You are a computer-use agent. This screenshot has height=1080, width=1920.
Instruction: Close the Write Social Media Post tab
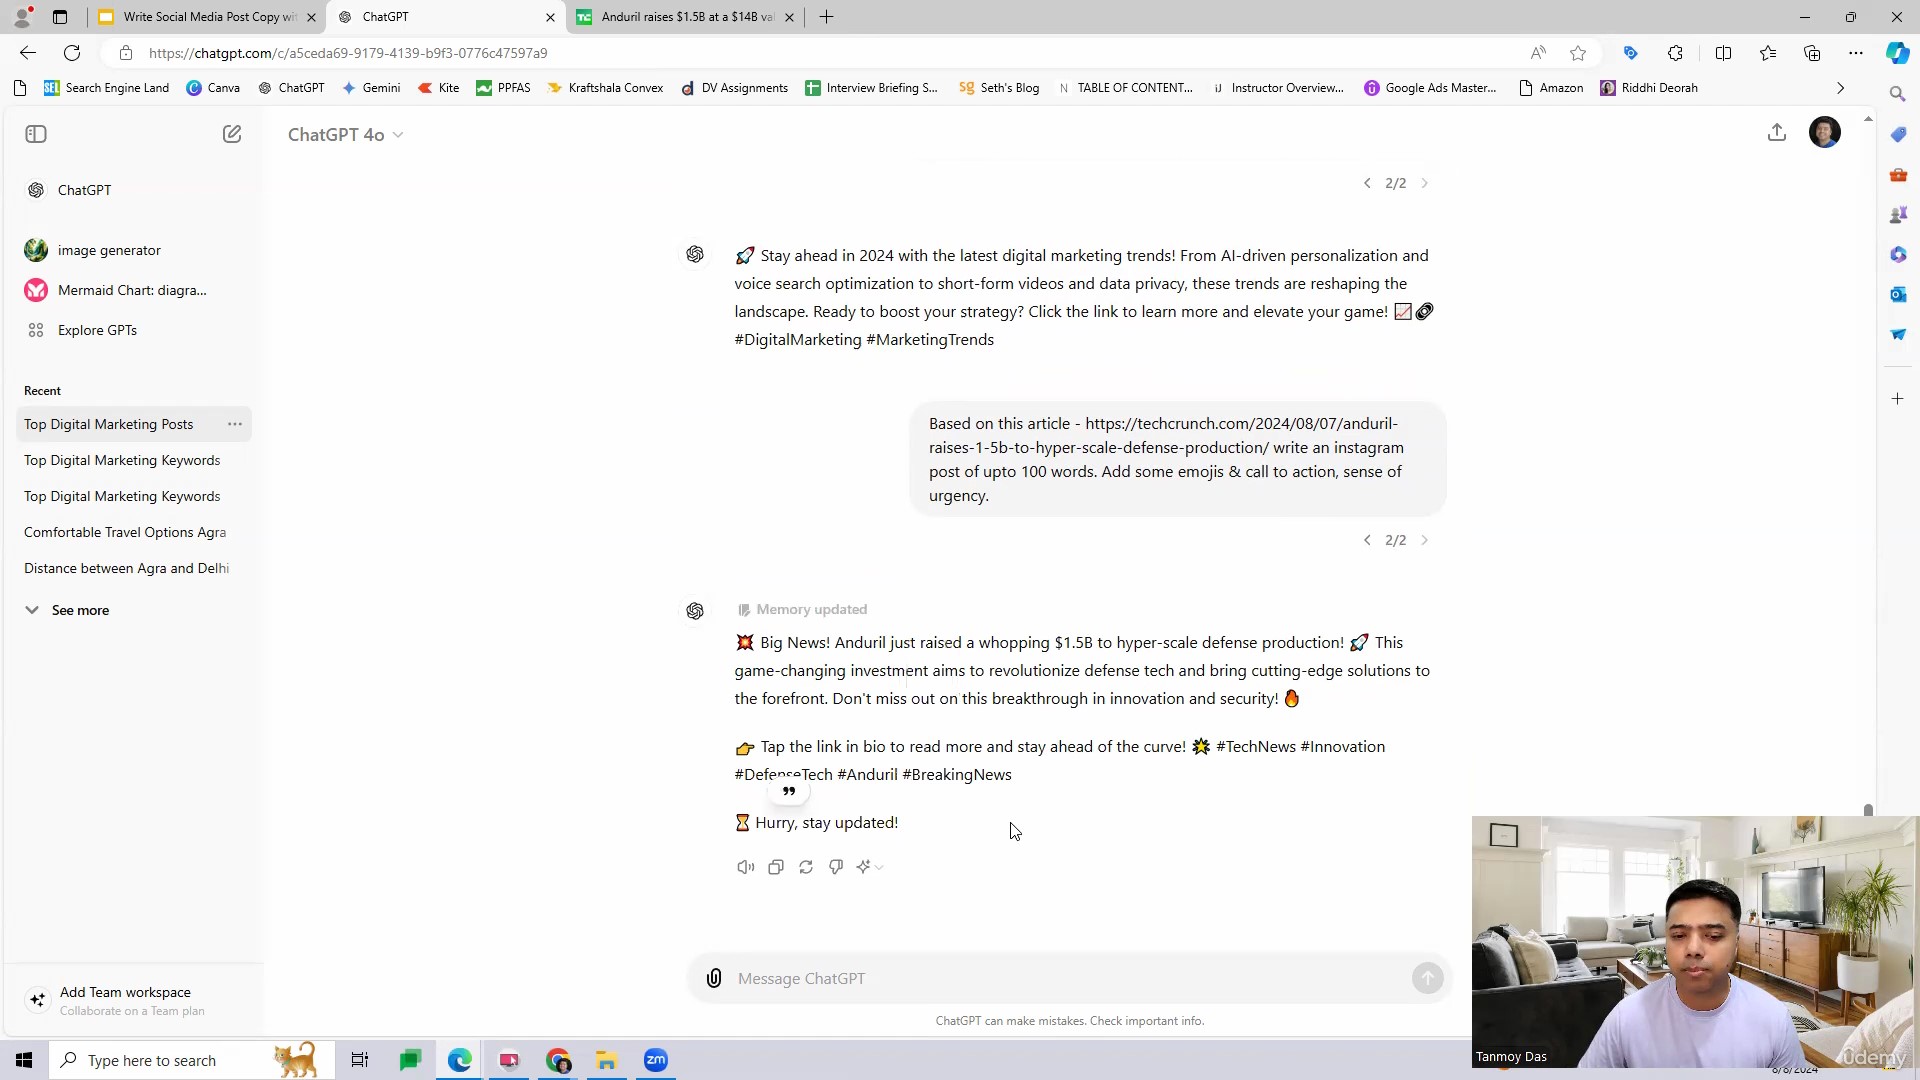[311, 17]
